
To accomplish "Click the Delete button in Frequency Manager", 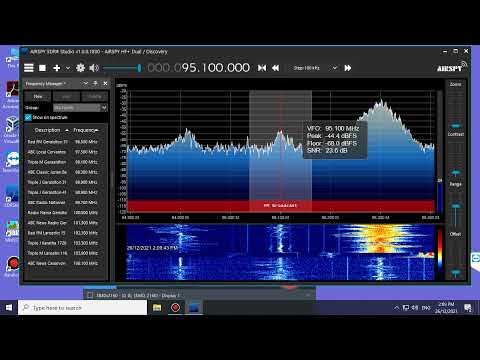I will click(94, 96).
